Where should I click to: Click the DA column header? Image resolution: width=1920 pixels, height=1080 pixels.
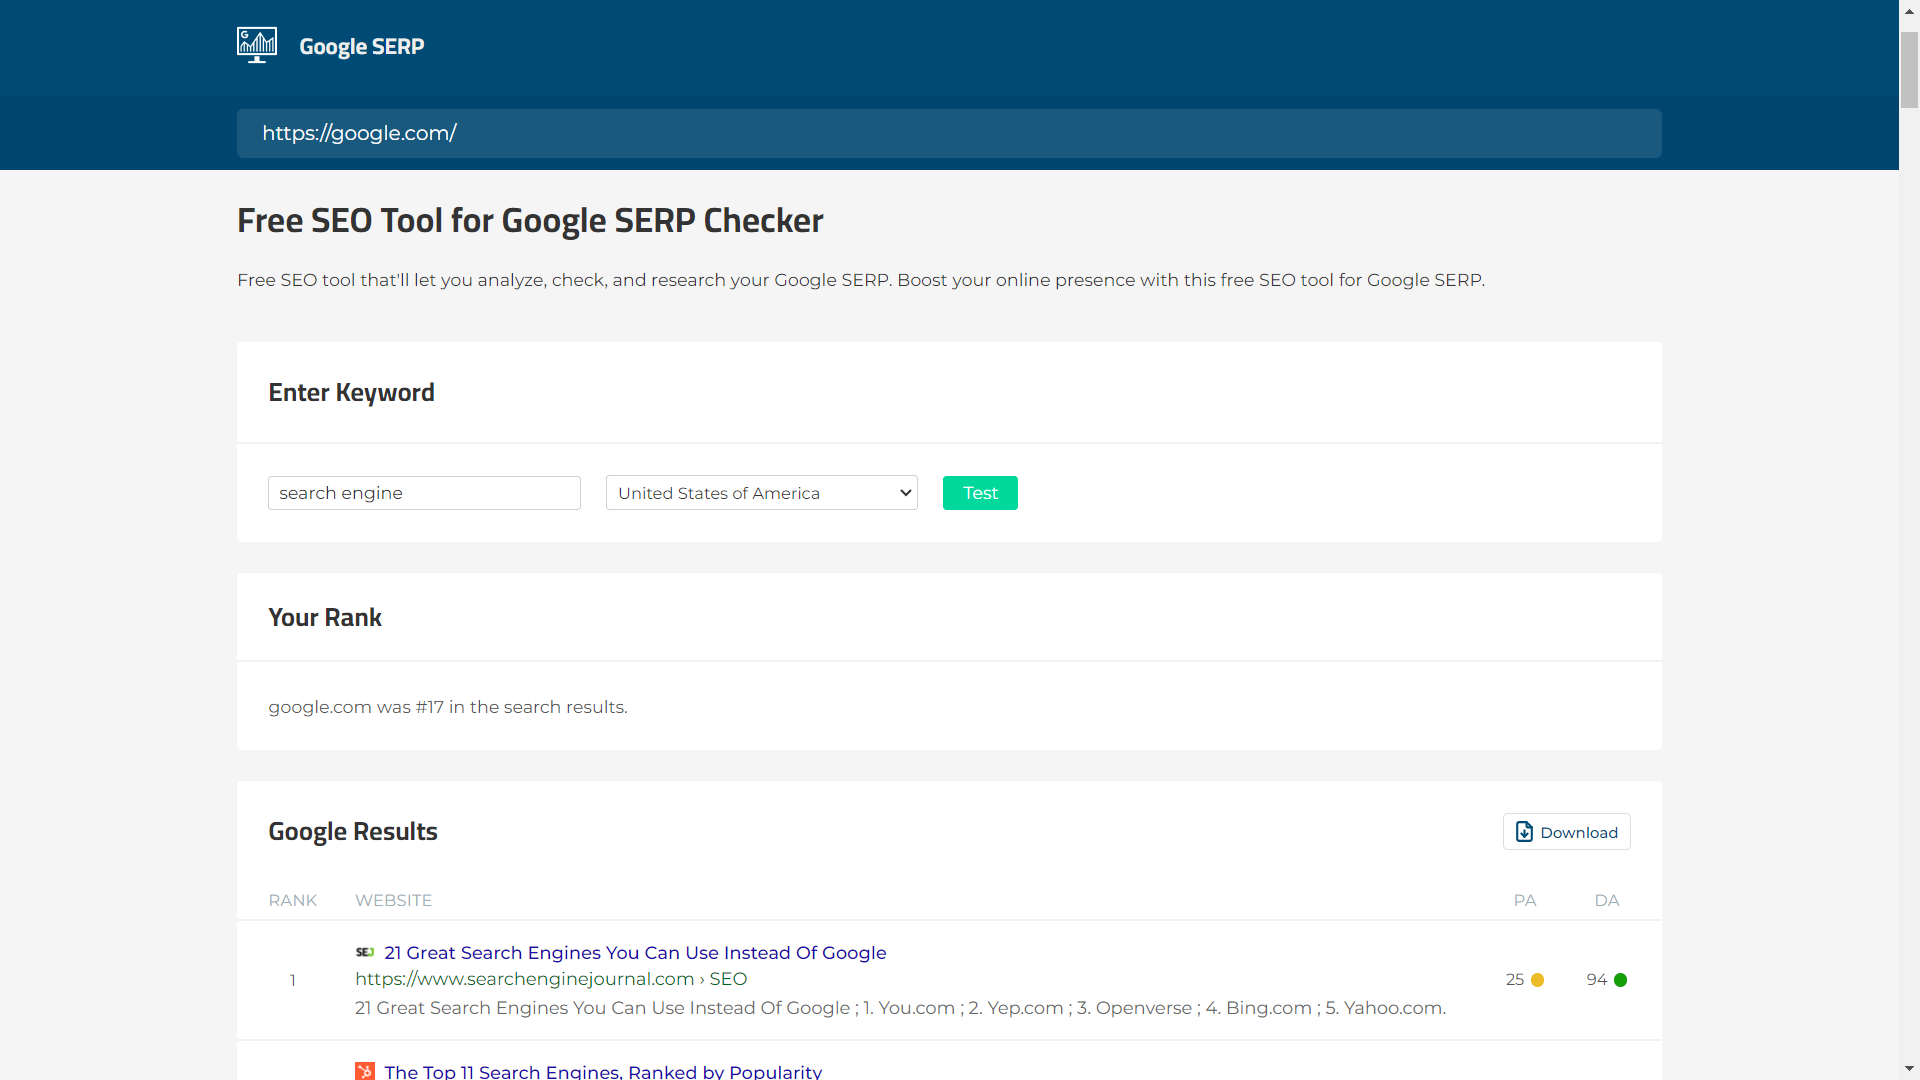point(1606,900)
